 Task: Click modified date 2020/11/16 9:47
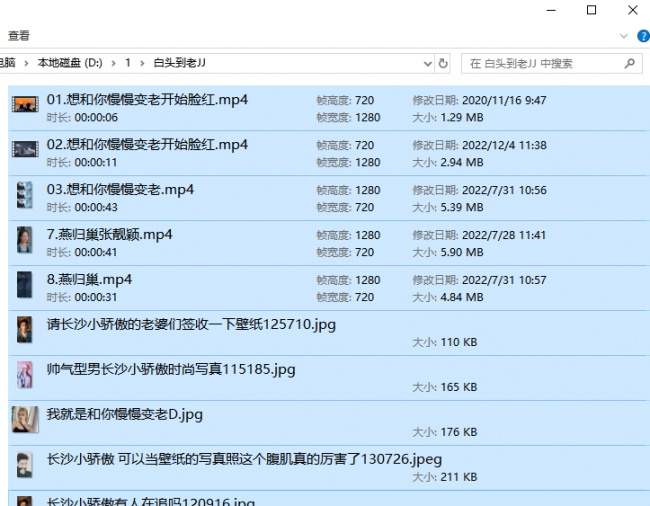(504, 100)
